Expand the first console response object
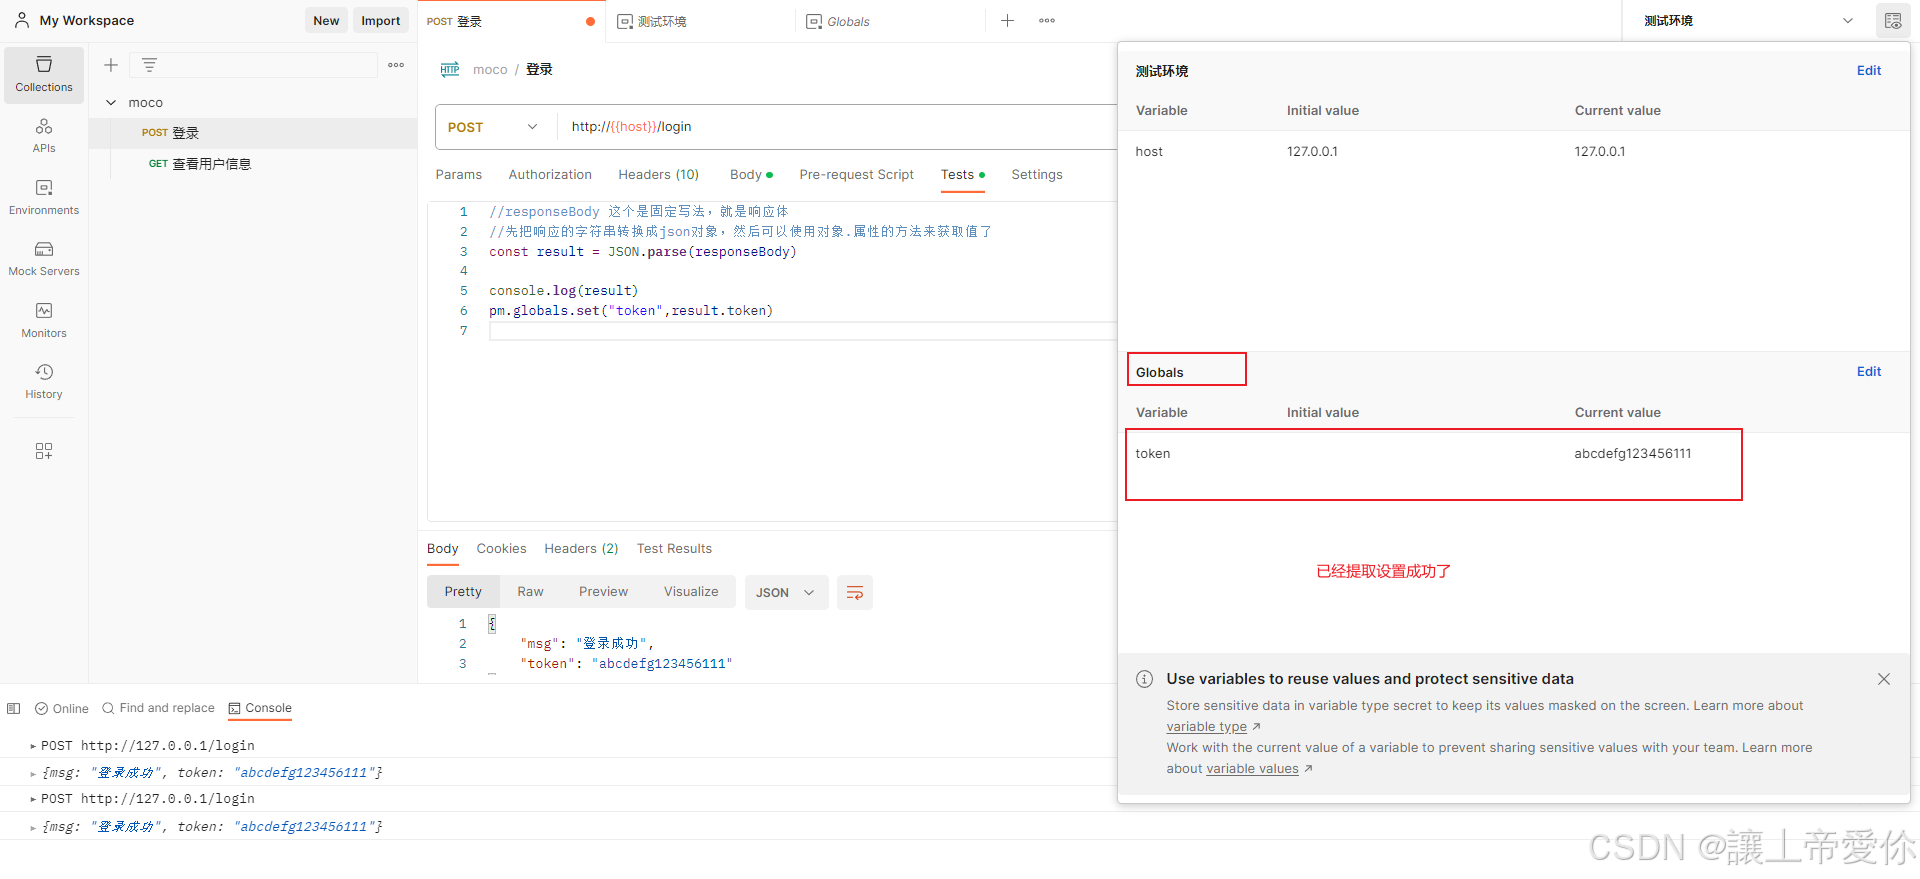The image size is (1920, 879). (x=33, y=773)
